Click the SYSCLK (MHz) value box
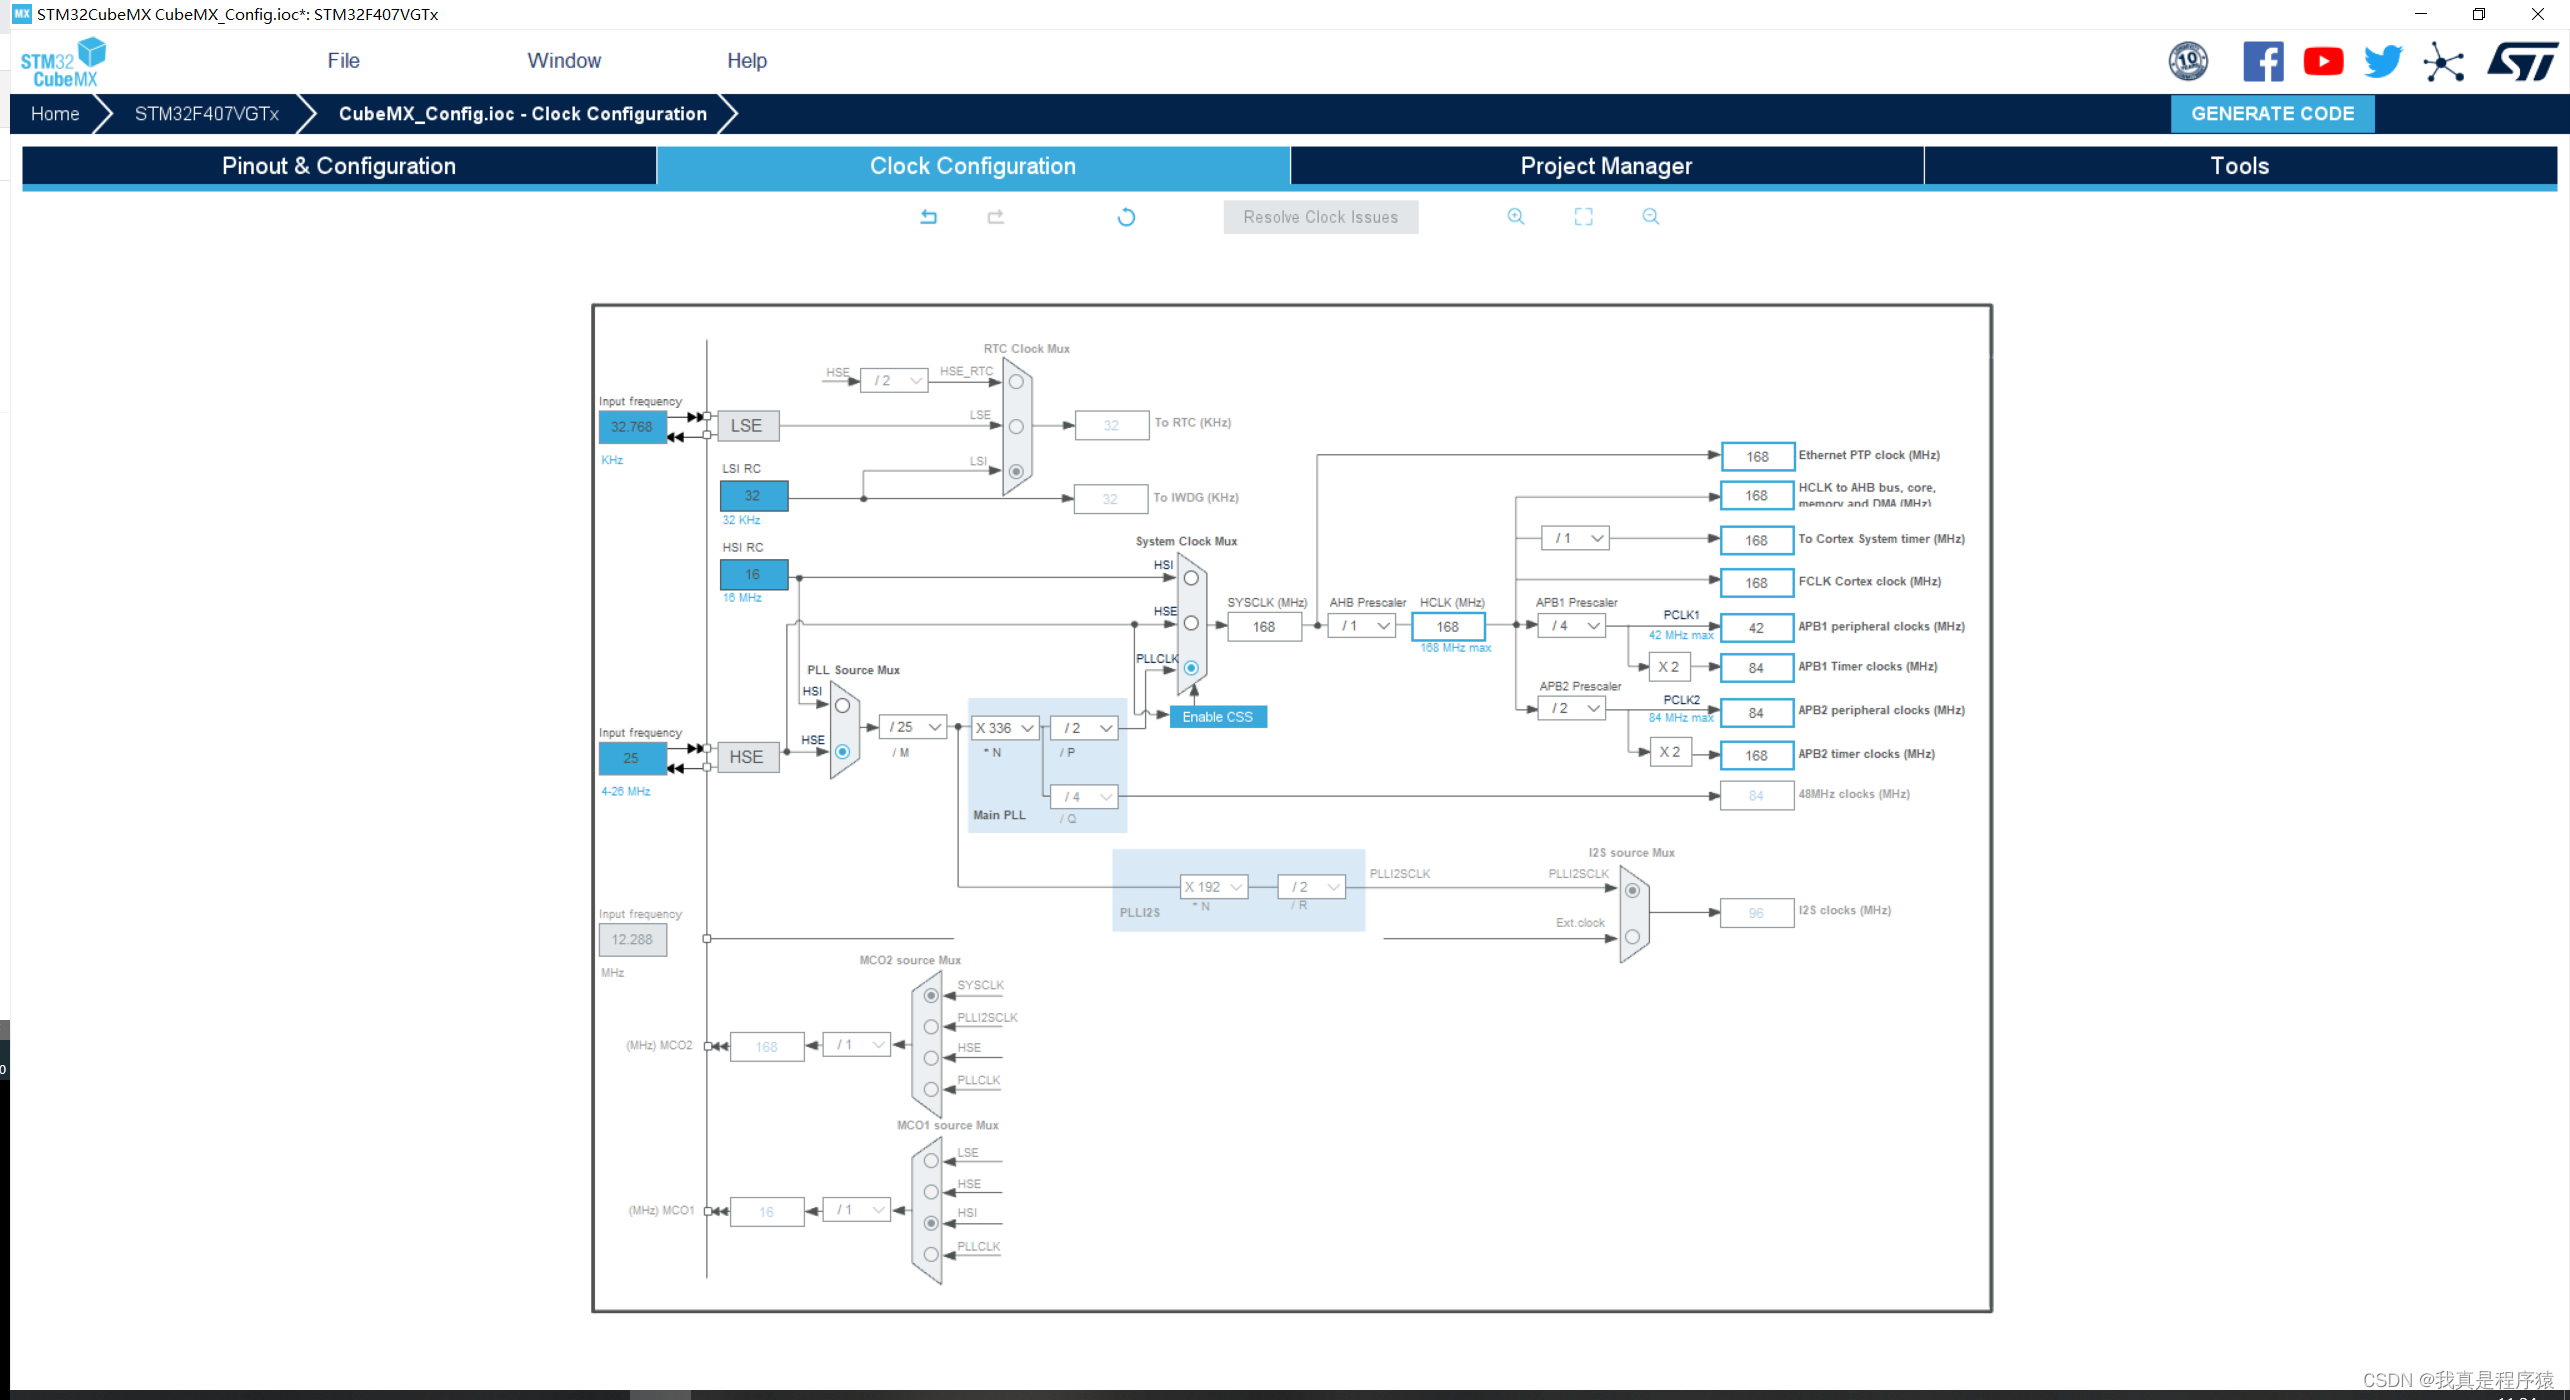 [x=1264, y=627]
